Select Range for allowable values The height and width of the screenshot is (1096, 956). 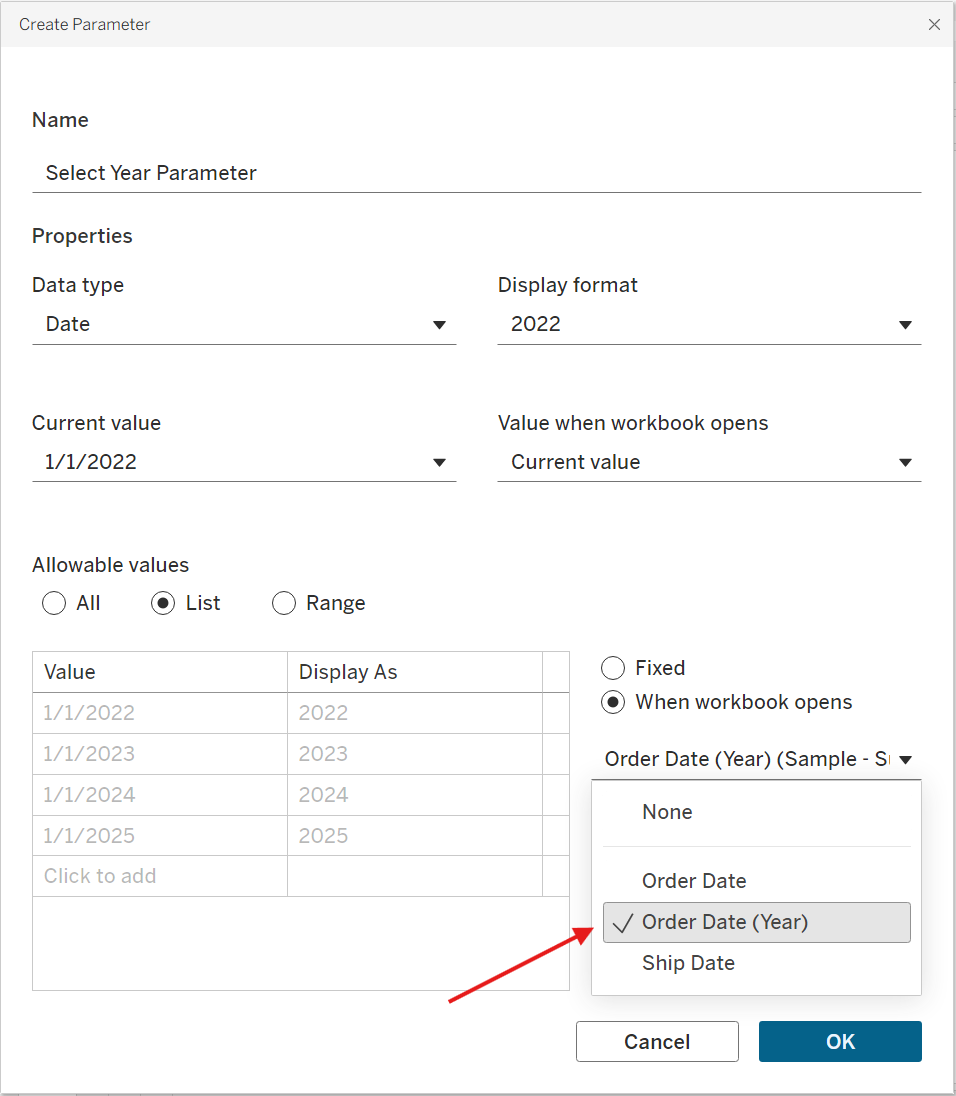[284, 603]
